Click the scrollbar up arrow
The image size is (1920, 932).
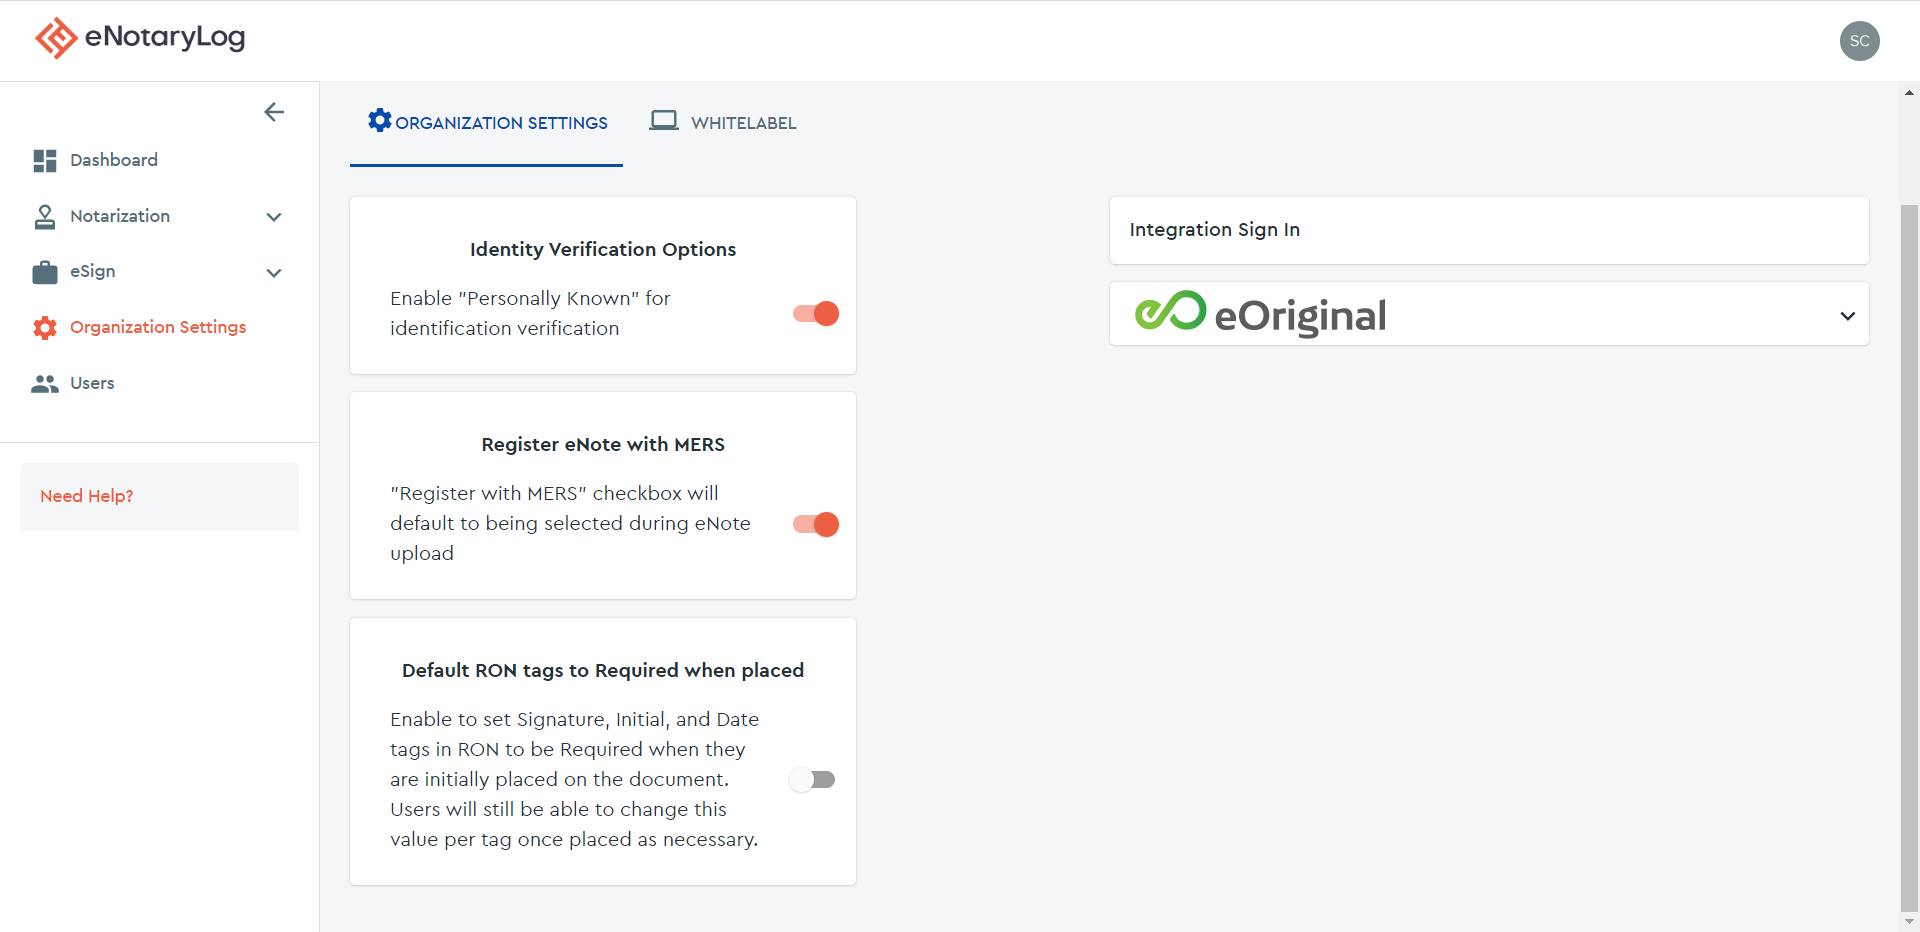click(x=1909, y=93)
